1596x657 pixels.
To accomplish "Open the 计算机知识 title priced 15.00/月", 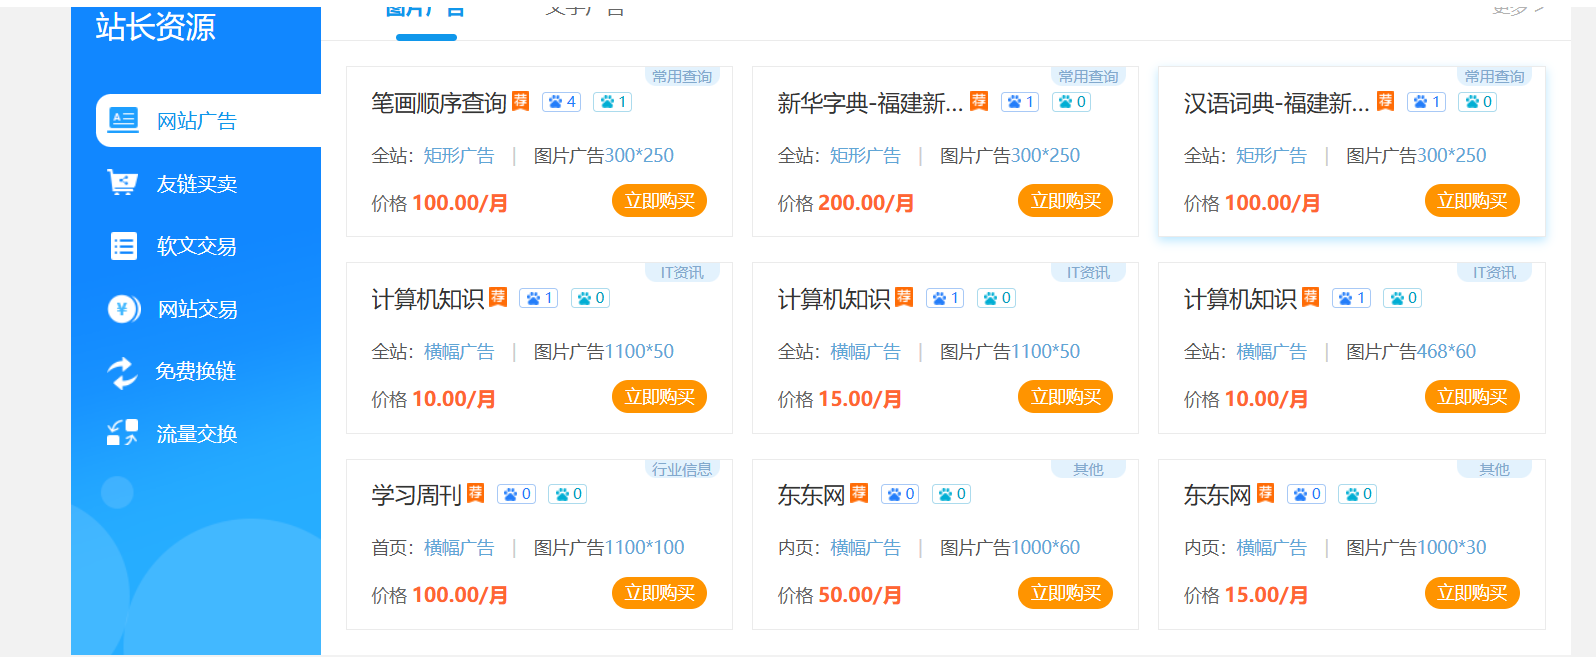I will pos(833,299).
